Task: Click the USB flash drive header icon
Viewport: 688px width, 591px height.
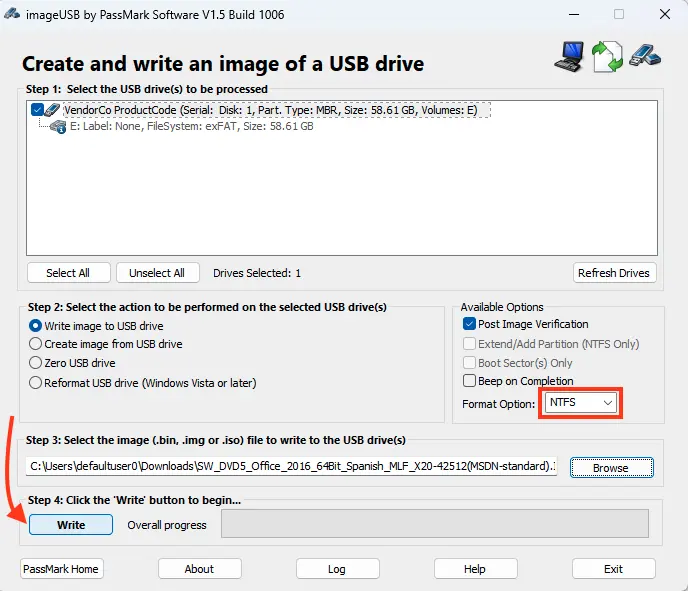Action: 645,56
